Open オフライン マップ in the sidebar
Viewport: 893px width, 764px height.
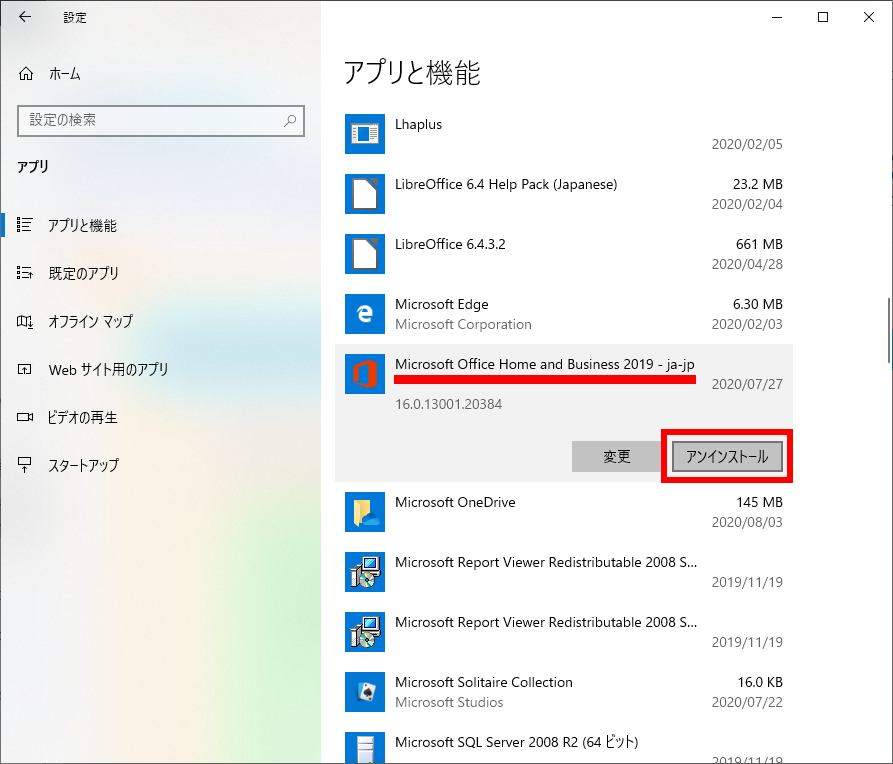point(91,321)
